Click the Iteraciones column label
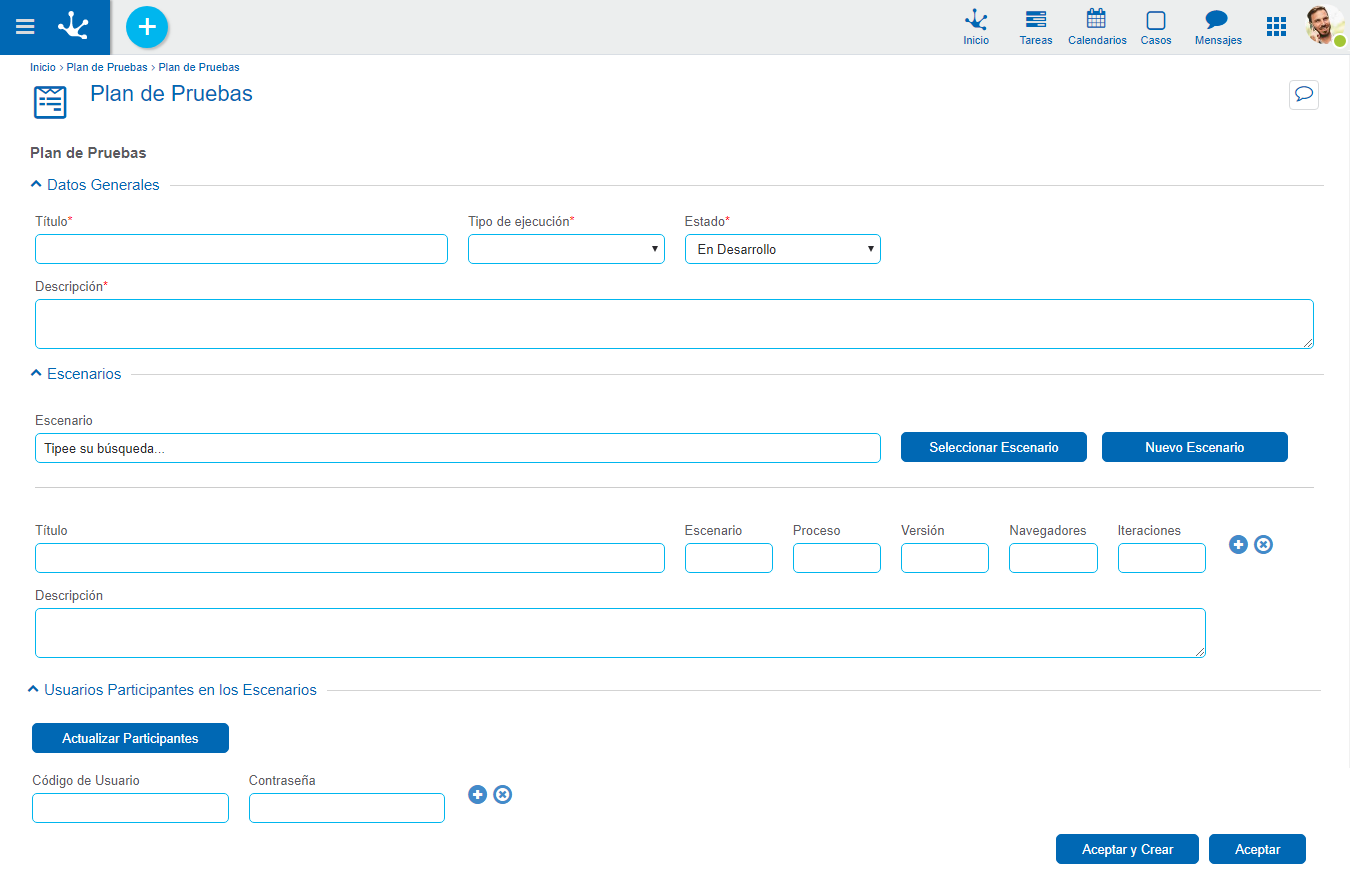The height and width of the screenshot is (885, 1350). coord(1149,531)
